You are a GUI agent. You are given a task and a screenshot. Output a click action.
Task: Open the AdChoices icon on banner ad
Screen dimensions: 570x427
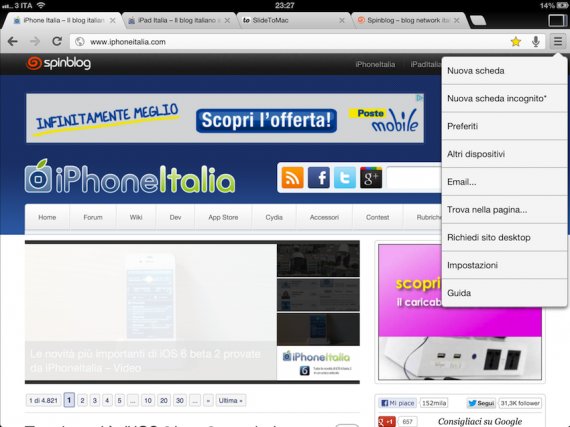coord(420,98)
